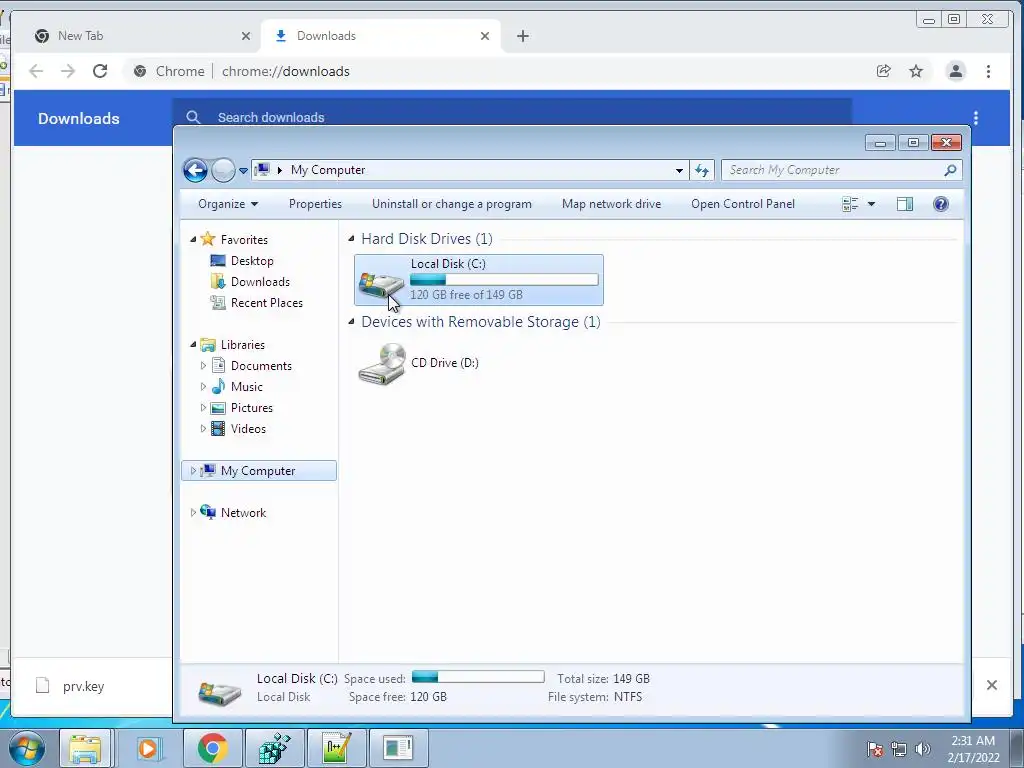Open the Downloads page more actions menu
This screenshot has height=768, width=1024.
(976, 118)
